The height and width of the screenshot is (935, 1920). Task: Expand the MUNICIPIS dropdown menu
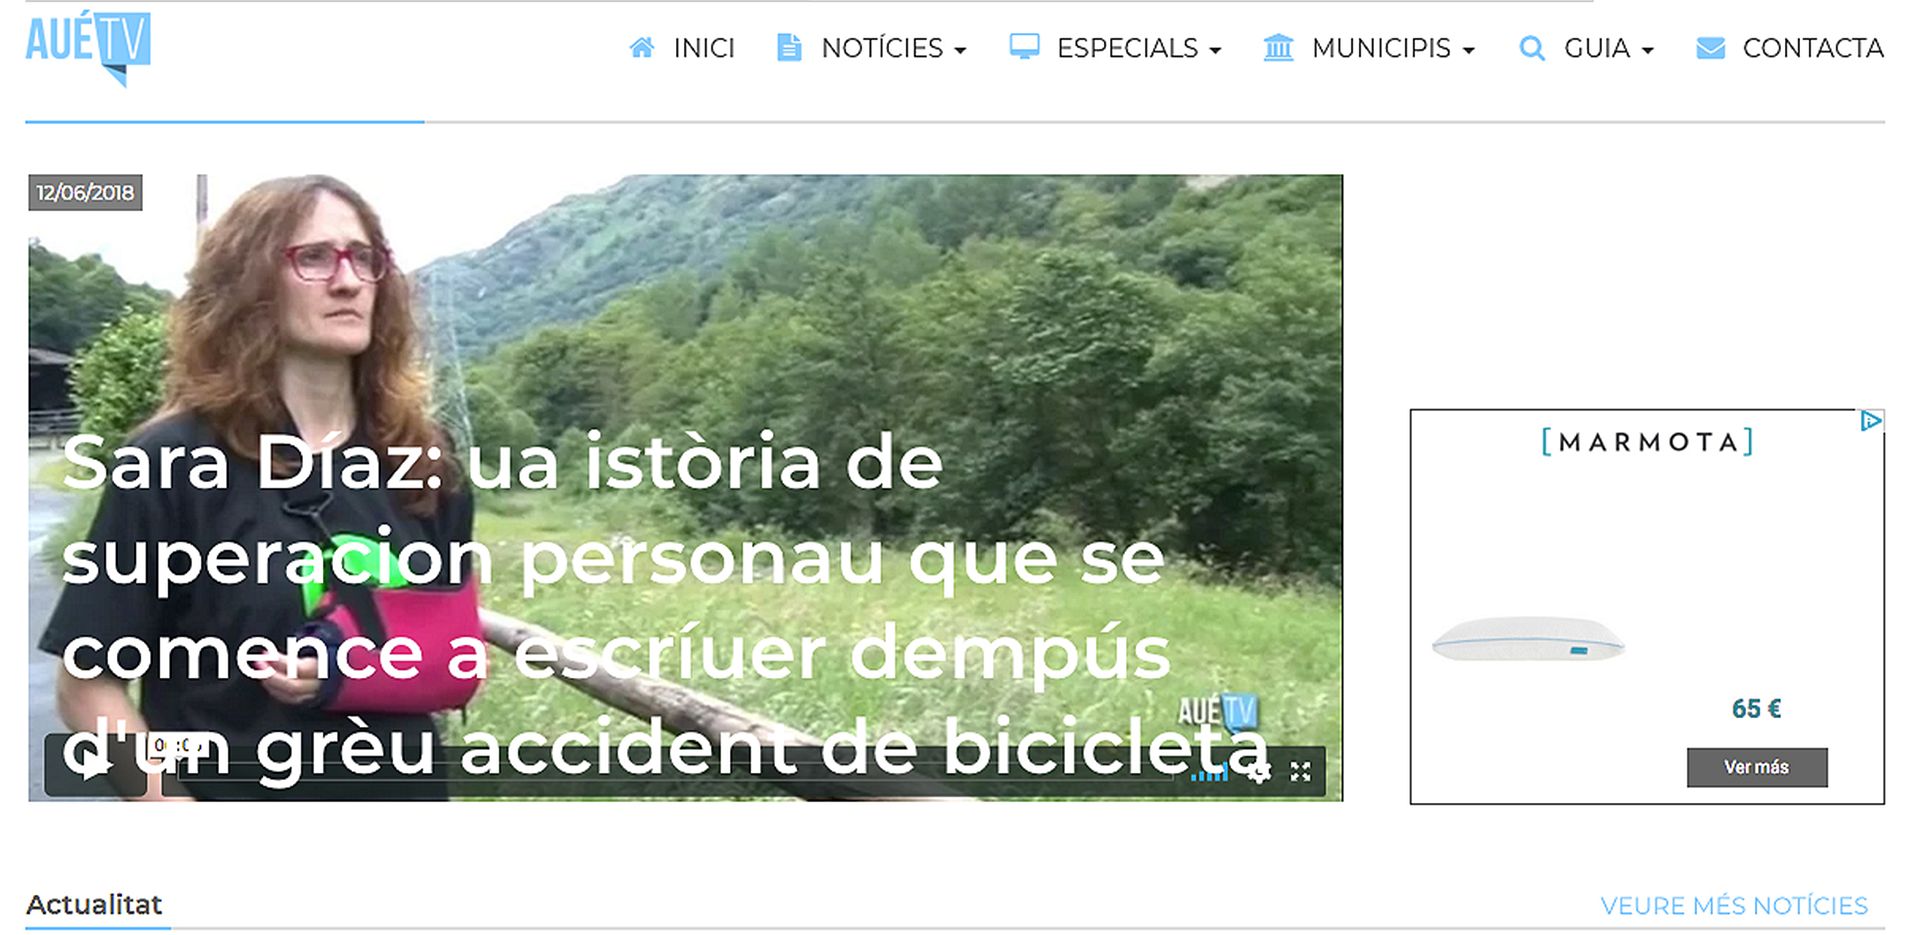pos(1393,48)
